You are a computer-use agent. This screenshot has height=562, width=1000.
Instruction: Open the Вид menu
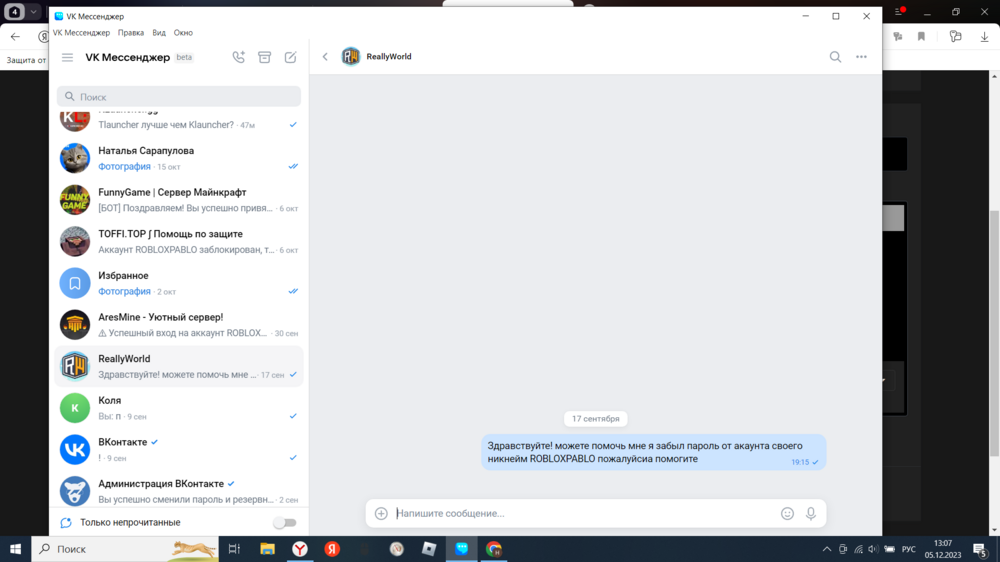[159, 33]
